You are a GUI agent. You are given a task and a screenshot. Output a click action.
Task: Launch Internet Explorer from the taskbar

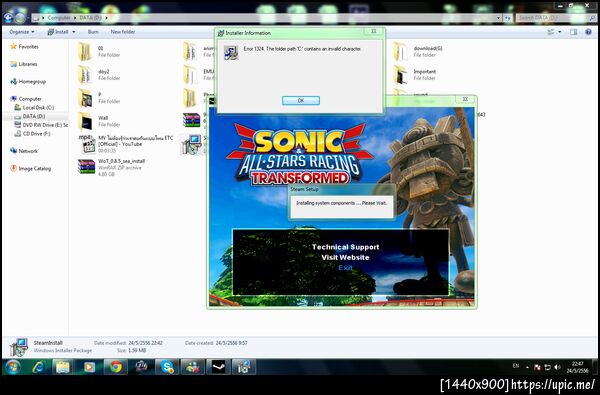[x=38, y=367]
